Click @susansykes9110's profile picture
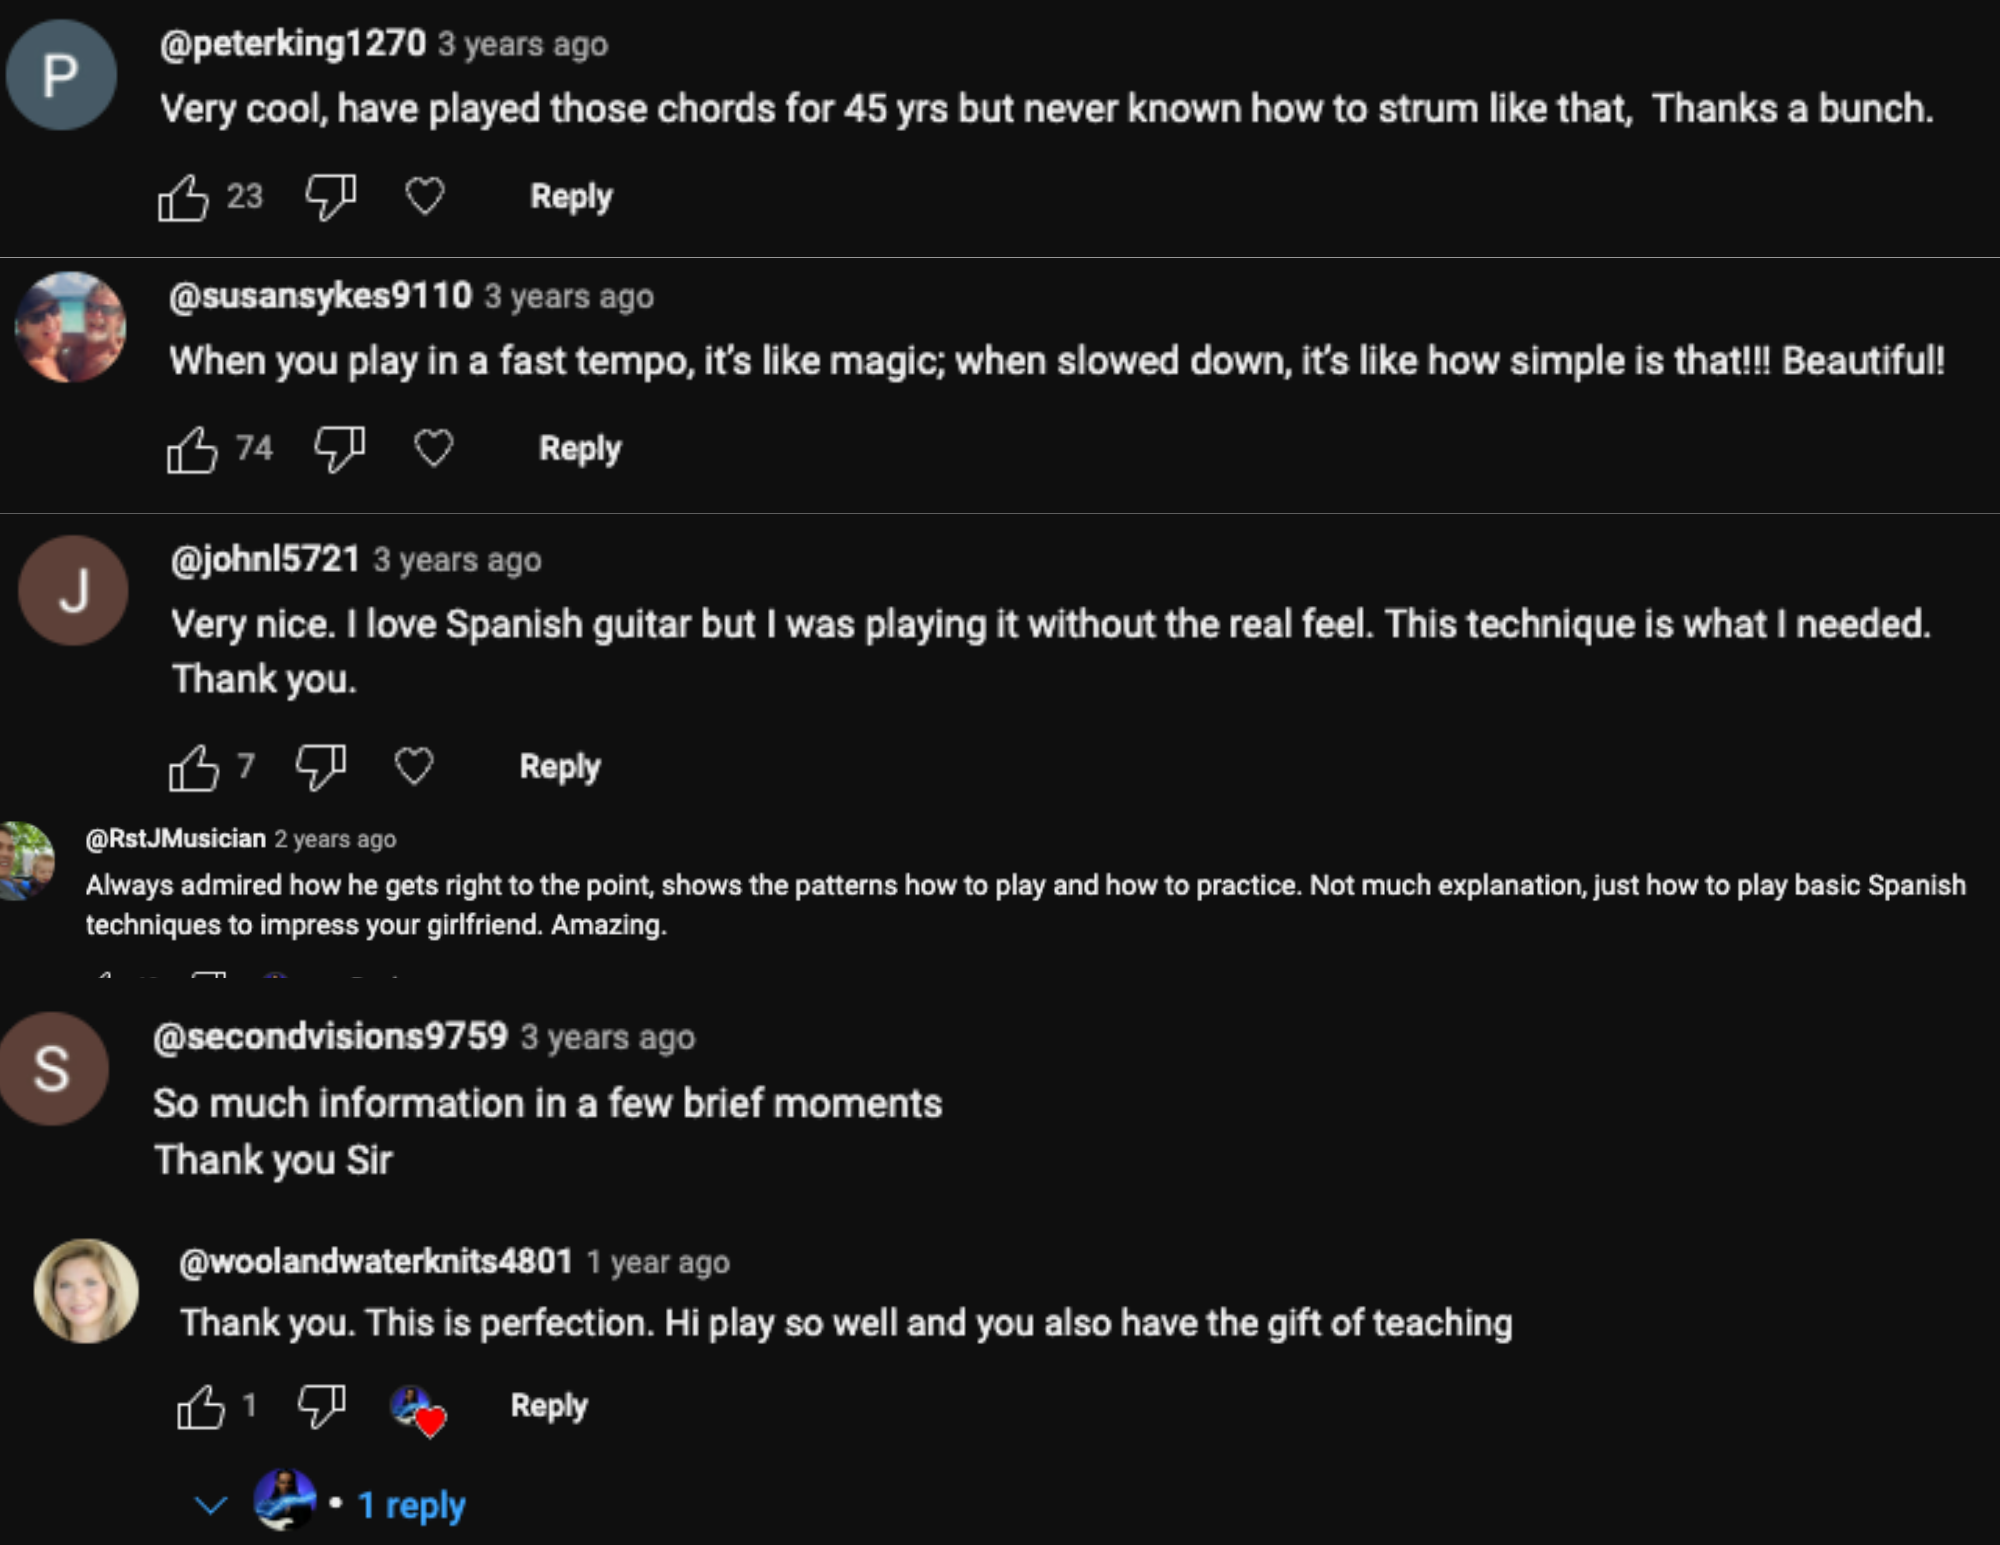The height and width of the screenshot is (1545, 2000). point(71,327)
